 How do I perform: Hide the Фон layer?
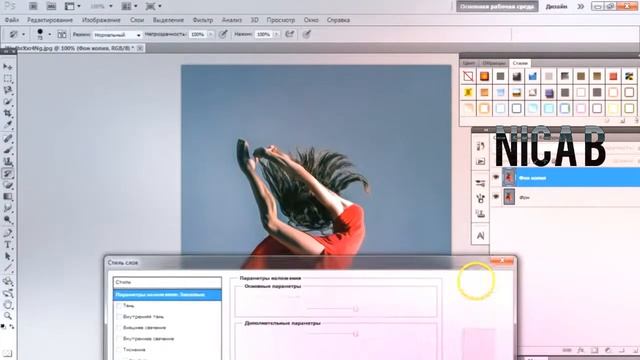(x=496, y=197)
